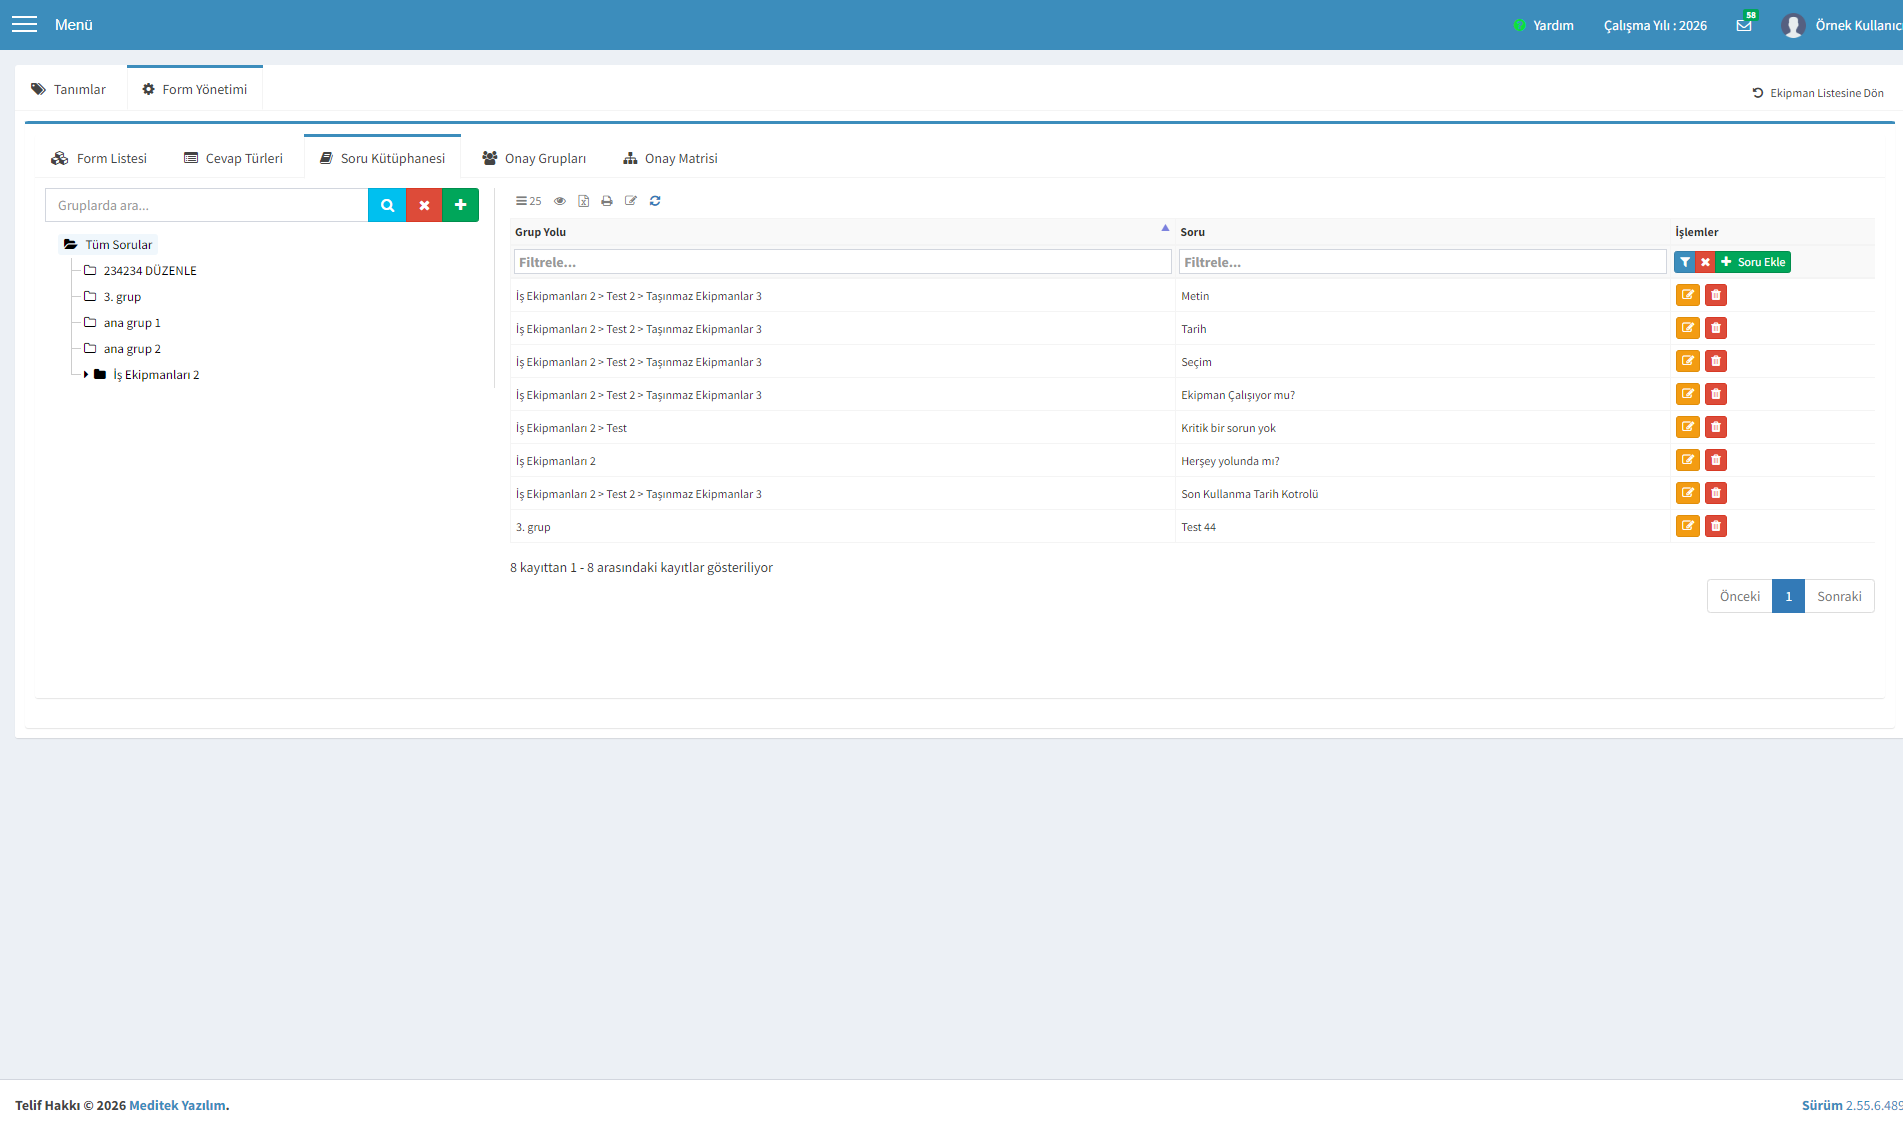Edit the 'Test 44' question
This screenshot has height=1130, width=1903.
[x=1688, y=526]
